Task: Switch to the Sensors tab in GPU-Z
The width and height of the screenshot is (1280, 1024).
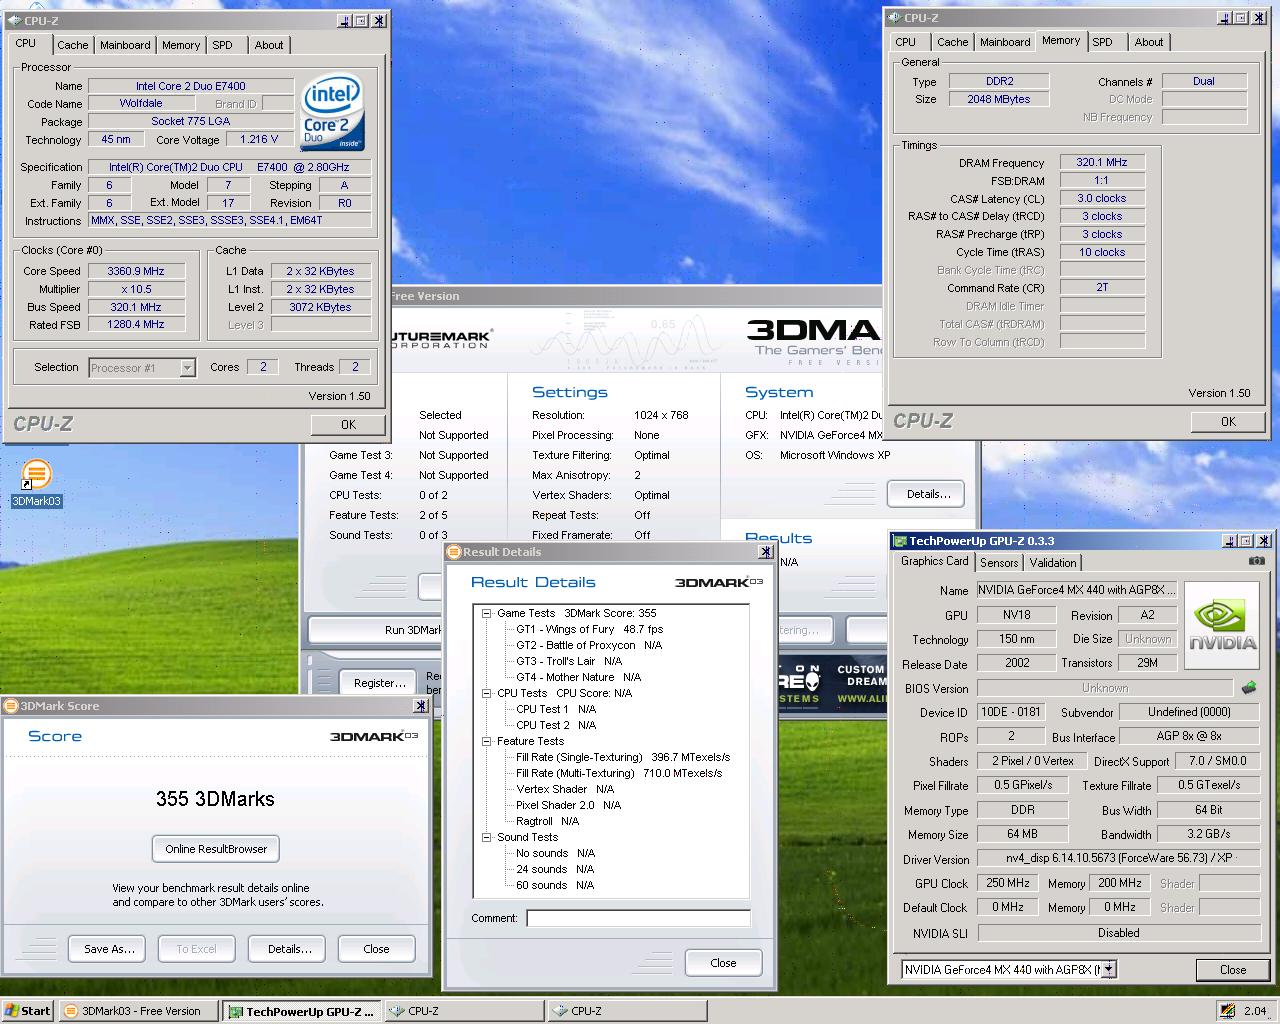Action: click(x=999, y=563)
